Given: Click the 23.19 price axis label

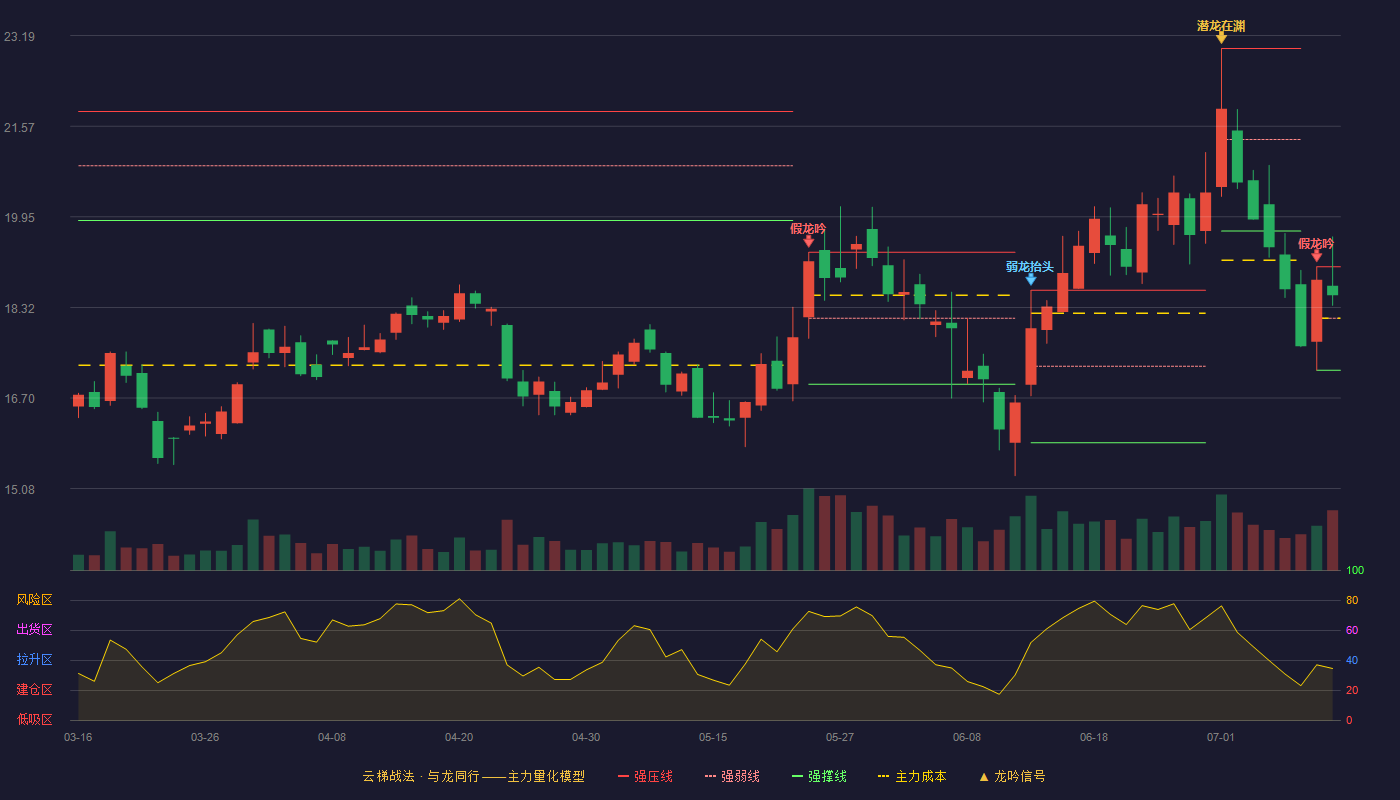Looking at the screenshot, I should 19,37.
